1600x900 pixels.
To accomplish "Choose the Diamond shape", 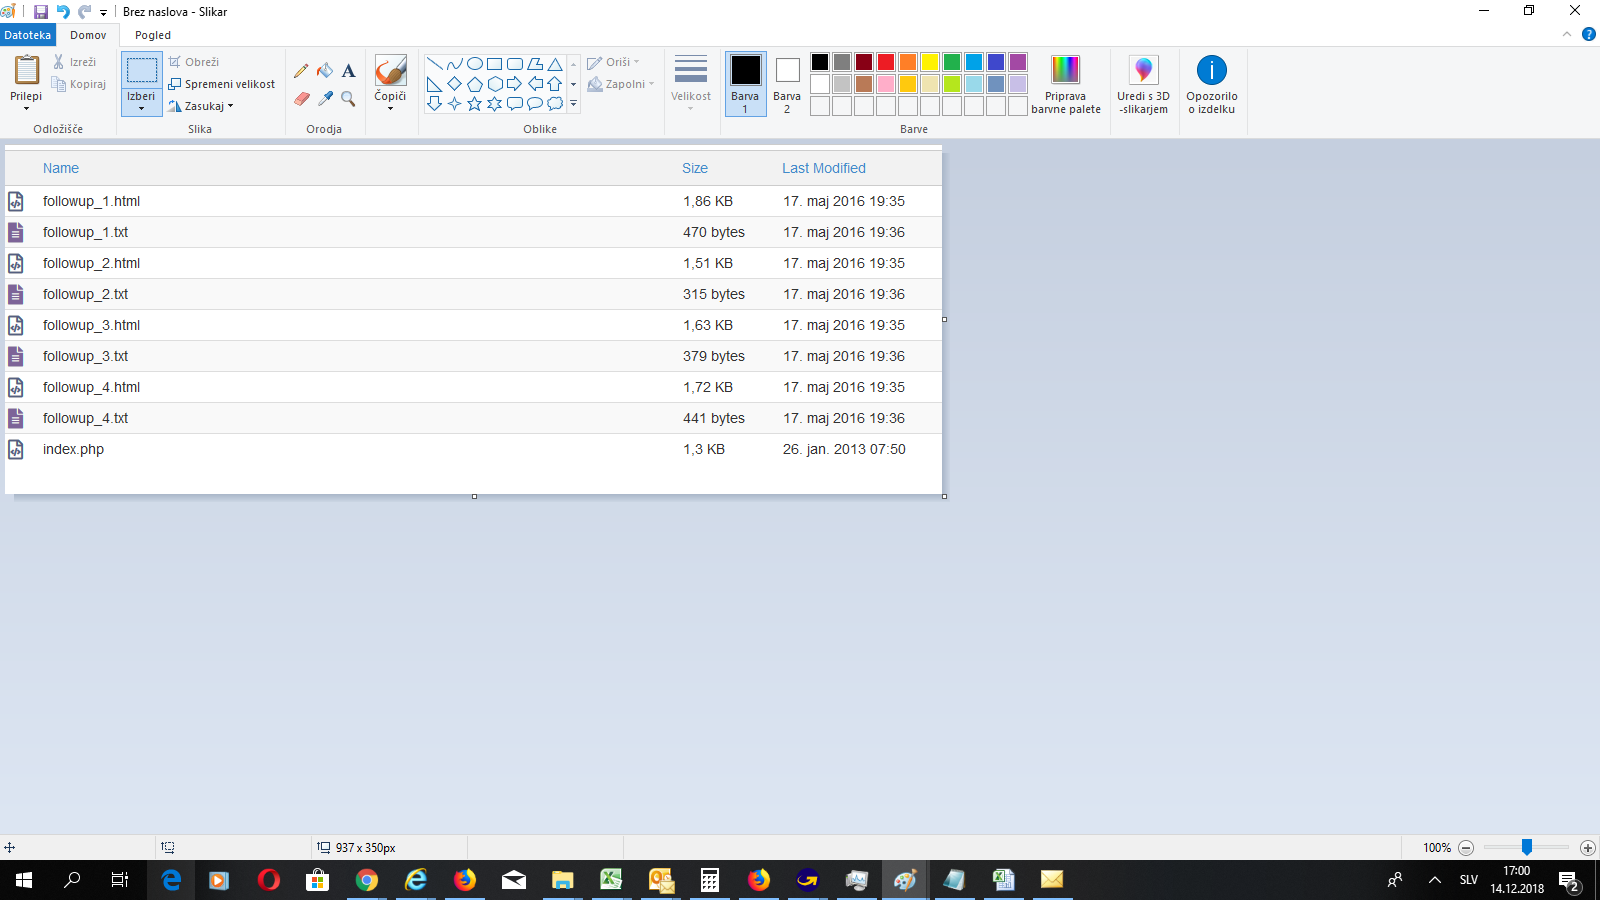I will click(x=454, y=84).
